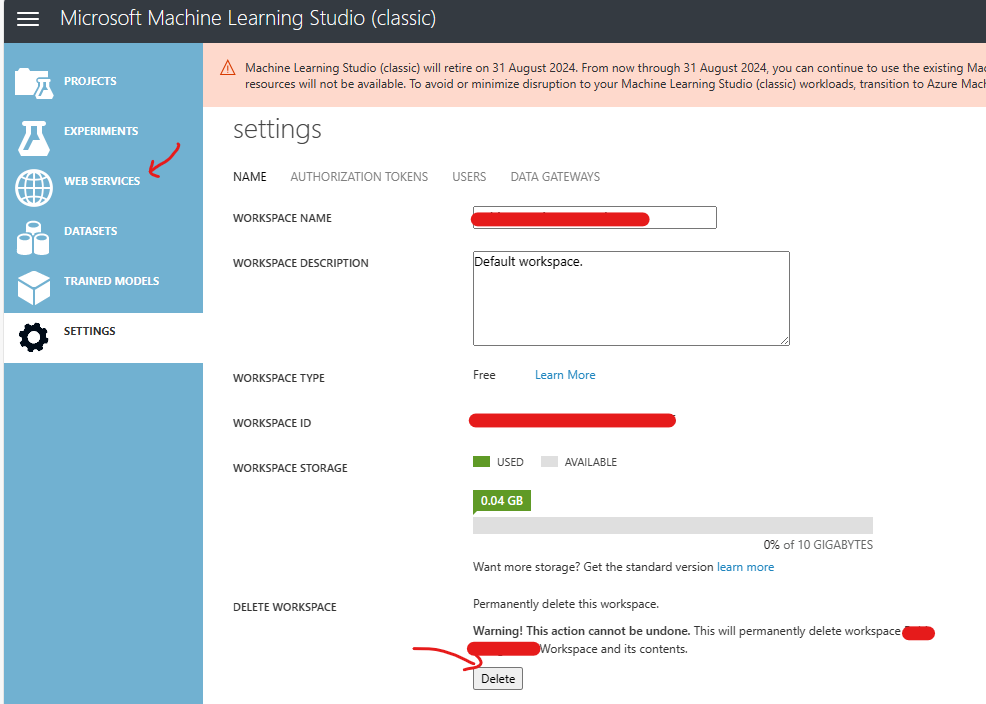
Task: Click the WORKSPACE TYPE label
Action: coord(279,378)
